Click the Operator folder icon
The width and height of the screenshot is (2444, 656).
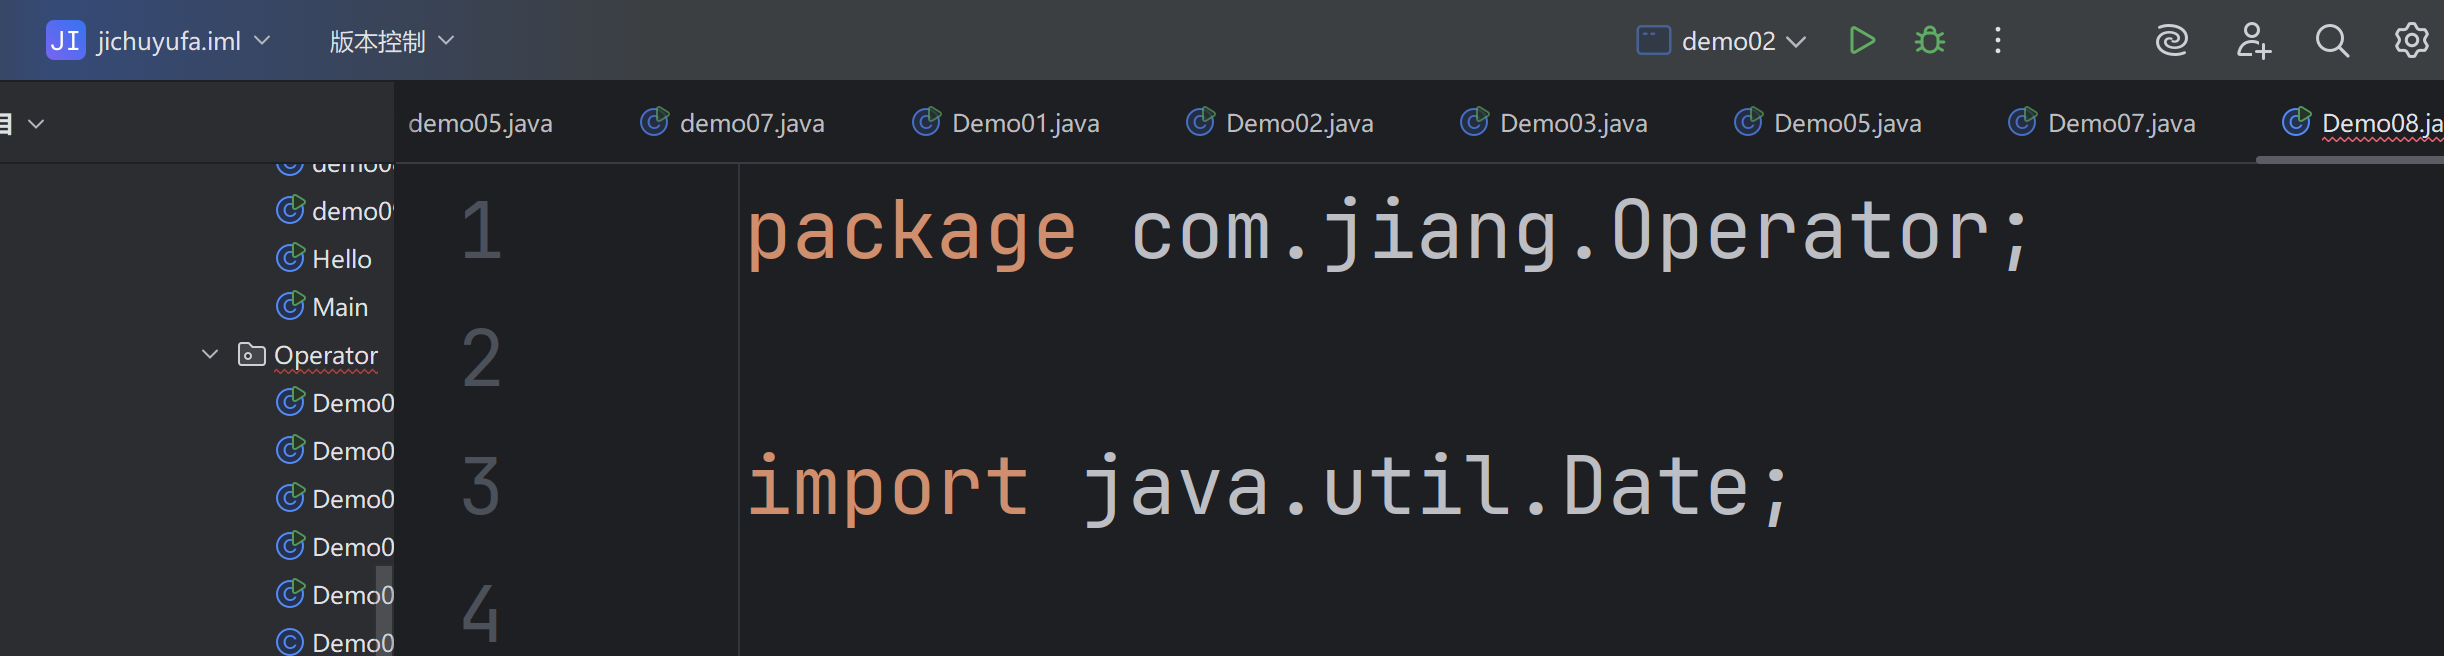point(251,355)
